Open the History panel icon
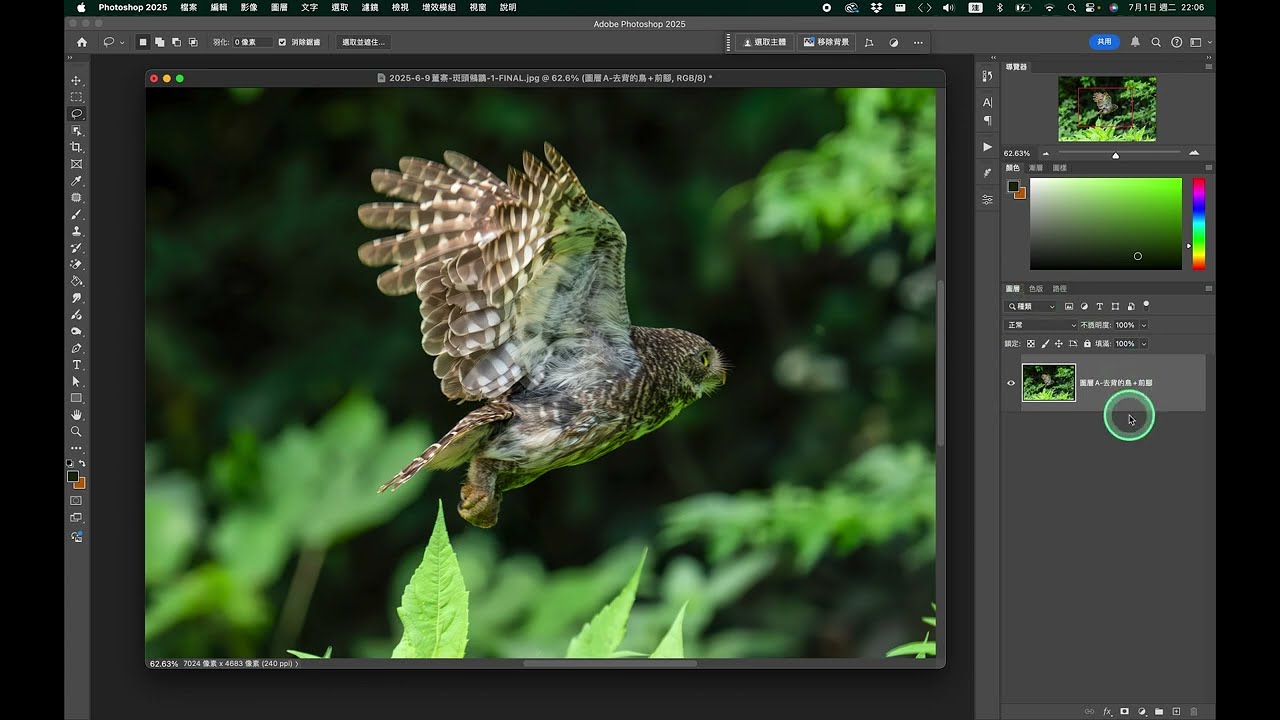Screen dimensions: 1280x720 point(987,76)
